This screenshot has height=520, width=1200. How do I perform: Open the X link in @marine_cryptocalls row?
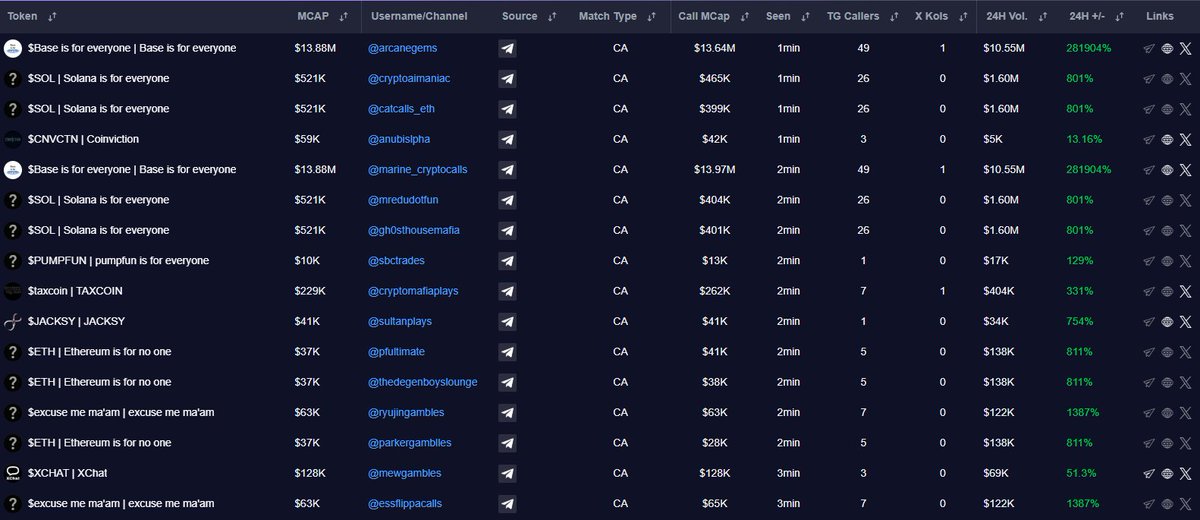click(x=1186, y=169)
